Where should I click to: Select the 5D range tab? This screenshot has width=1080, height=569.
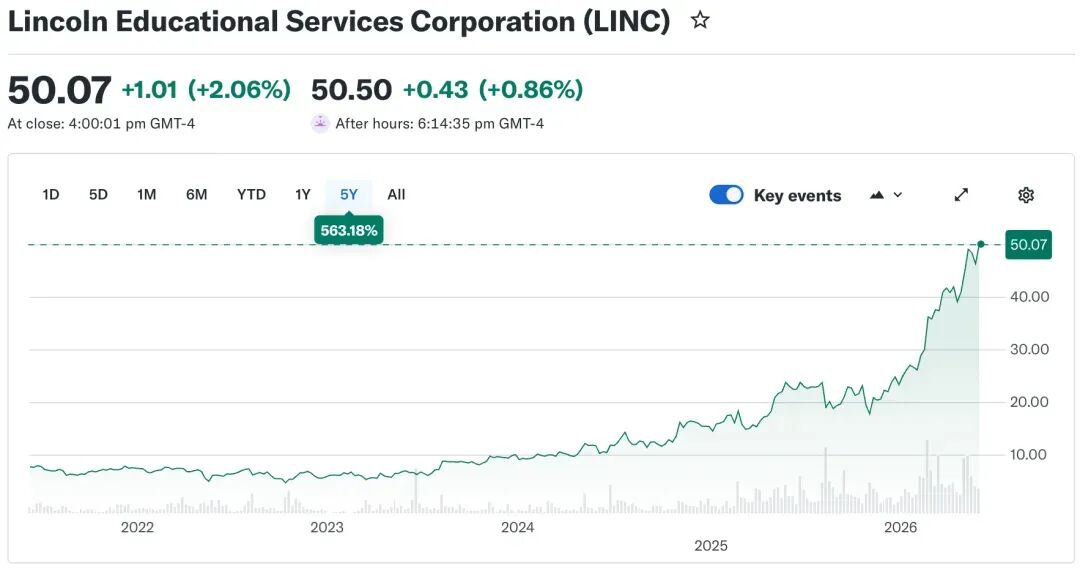[98, 194]
